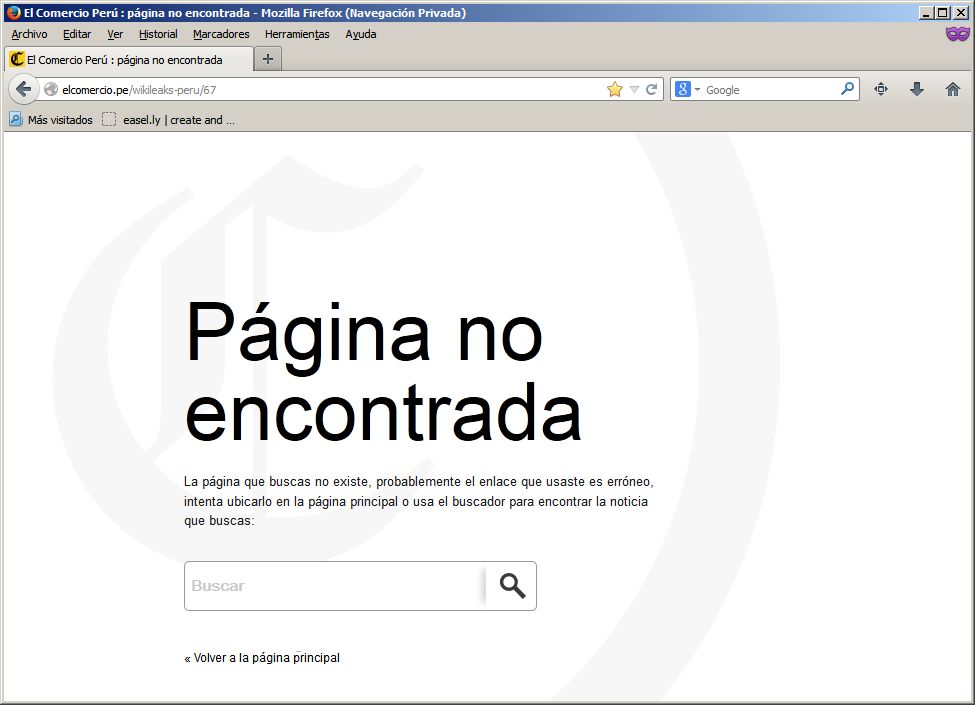
Task: Close the Firefox window
Action: 961,12
